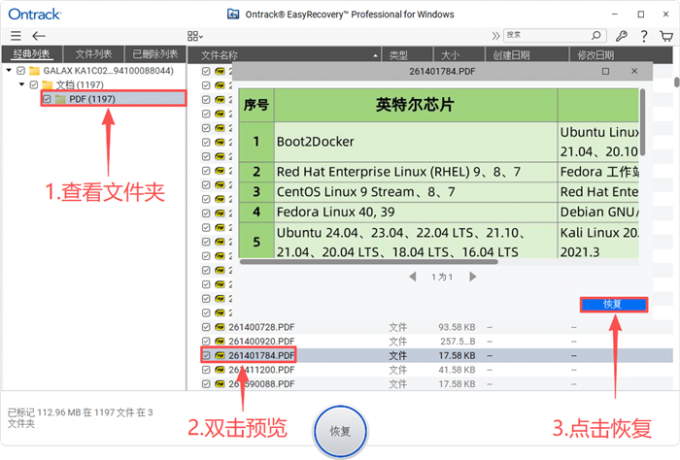Open the shopping cart icon

(x=666, y=36)
